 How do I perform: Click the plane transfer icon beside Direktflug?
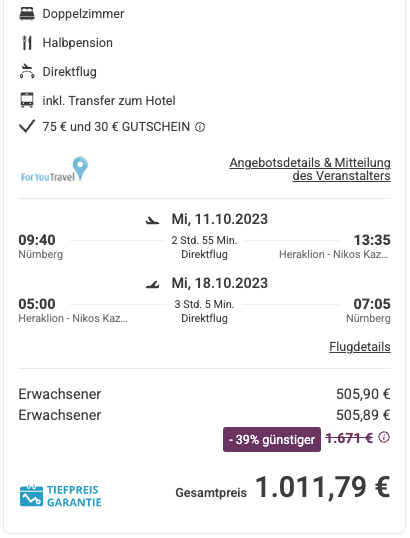coord(27,71)
